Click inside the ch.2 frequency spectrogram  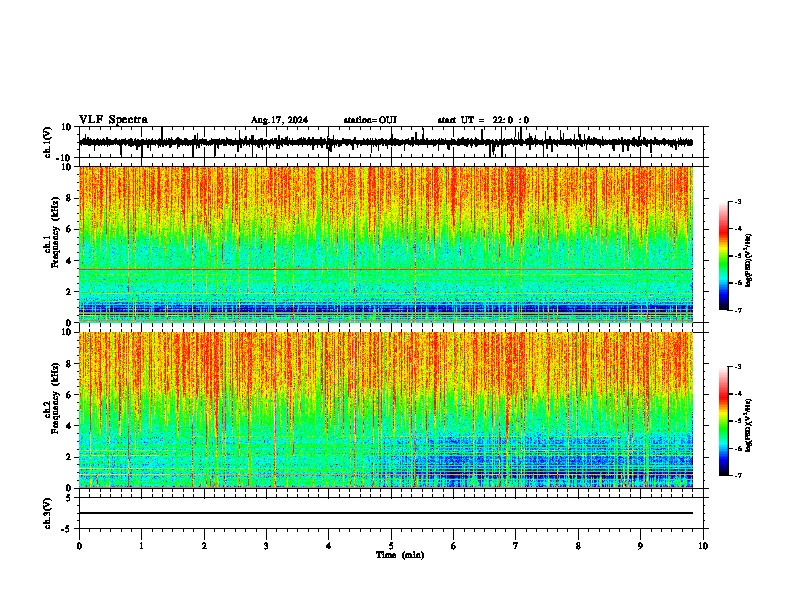point(386,410)
